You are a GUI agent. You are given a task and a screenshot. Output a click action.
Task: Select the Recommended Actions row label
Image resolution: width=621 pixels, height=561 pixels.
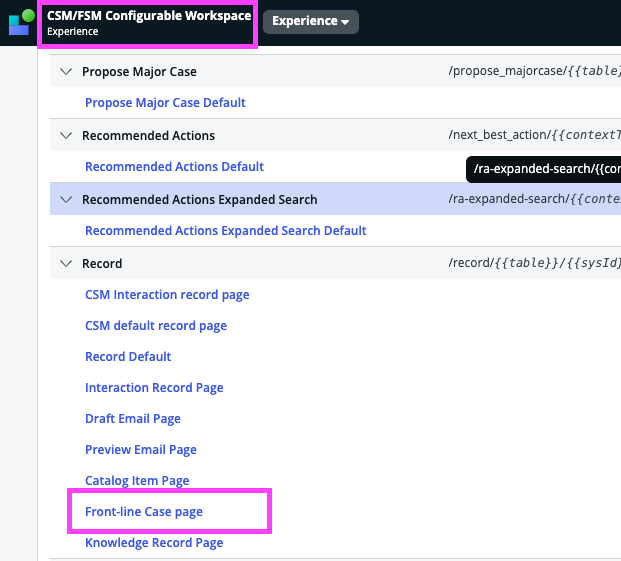[148, 135]
